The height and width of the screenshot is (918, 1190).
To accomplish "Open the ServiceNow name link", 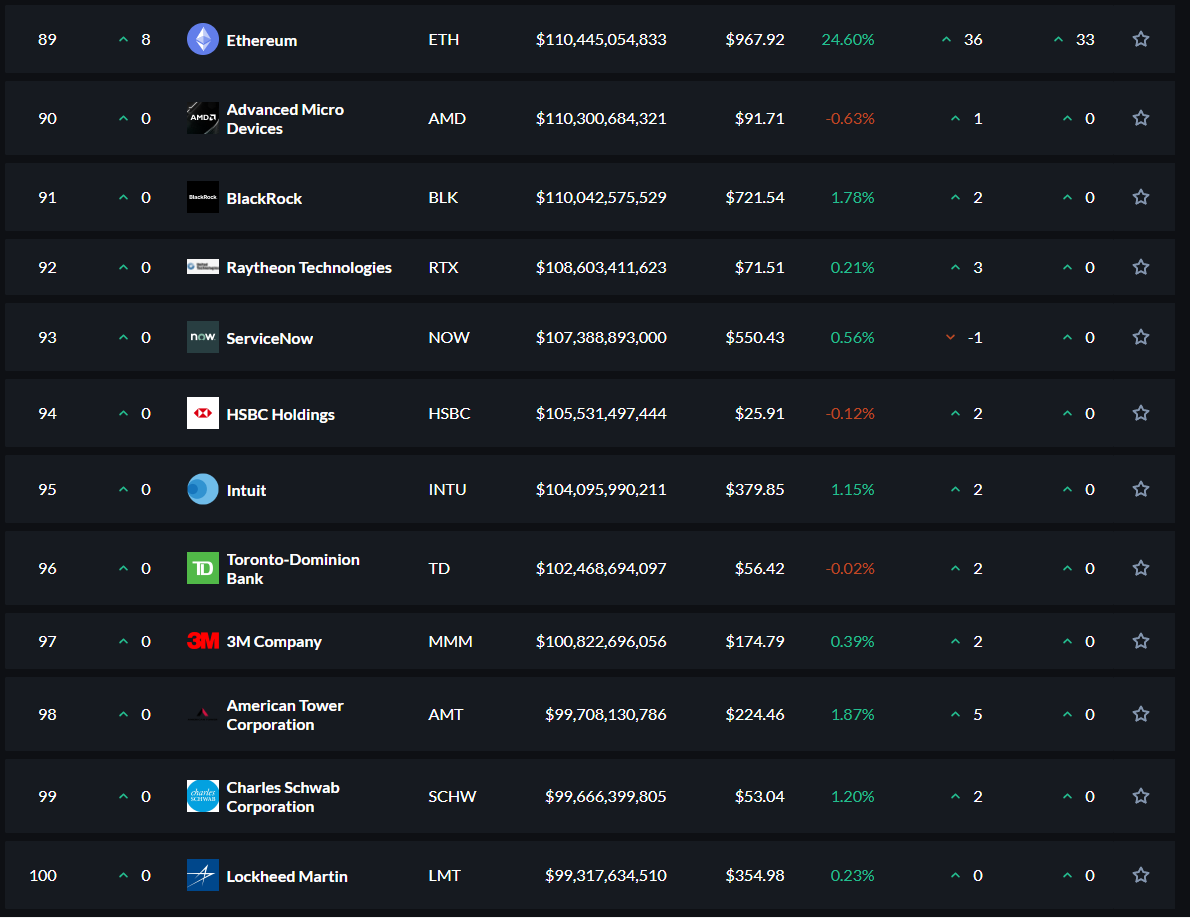I will click(269, 338).
